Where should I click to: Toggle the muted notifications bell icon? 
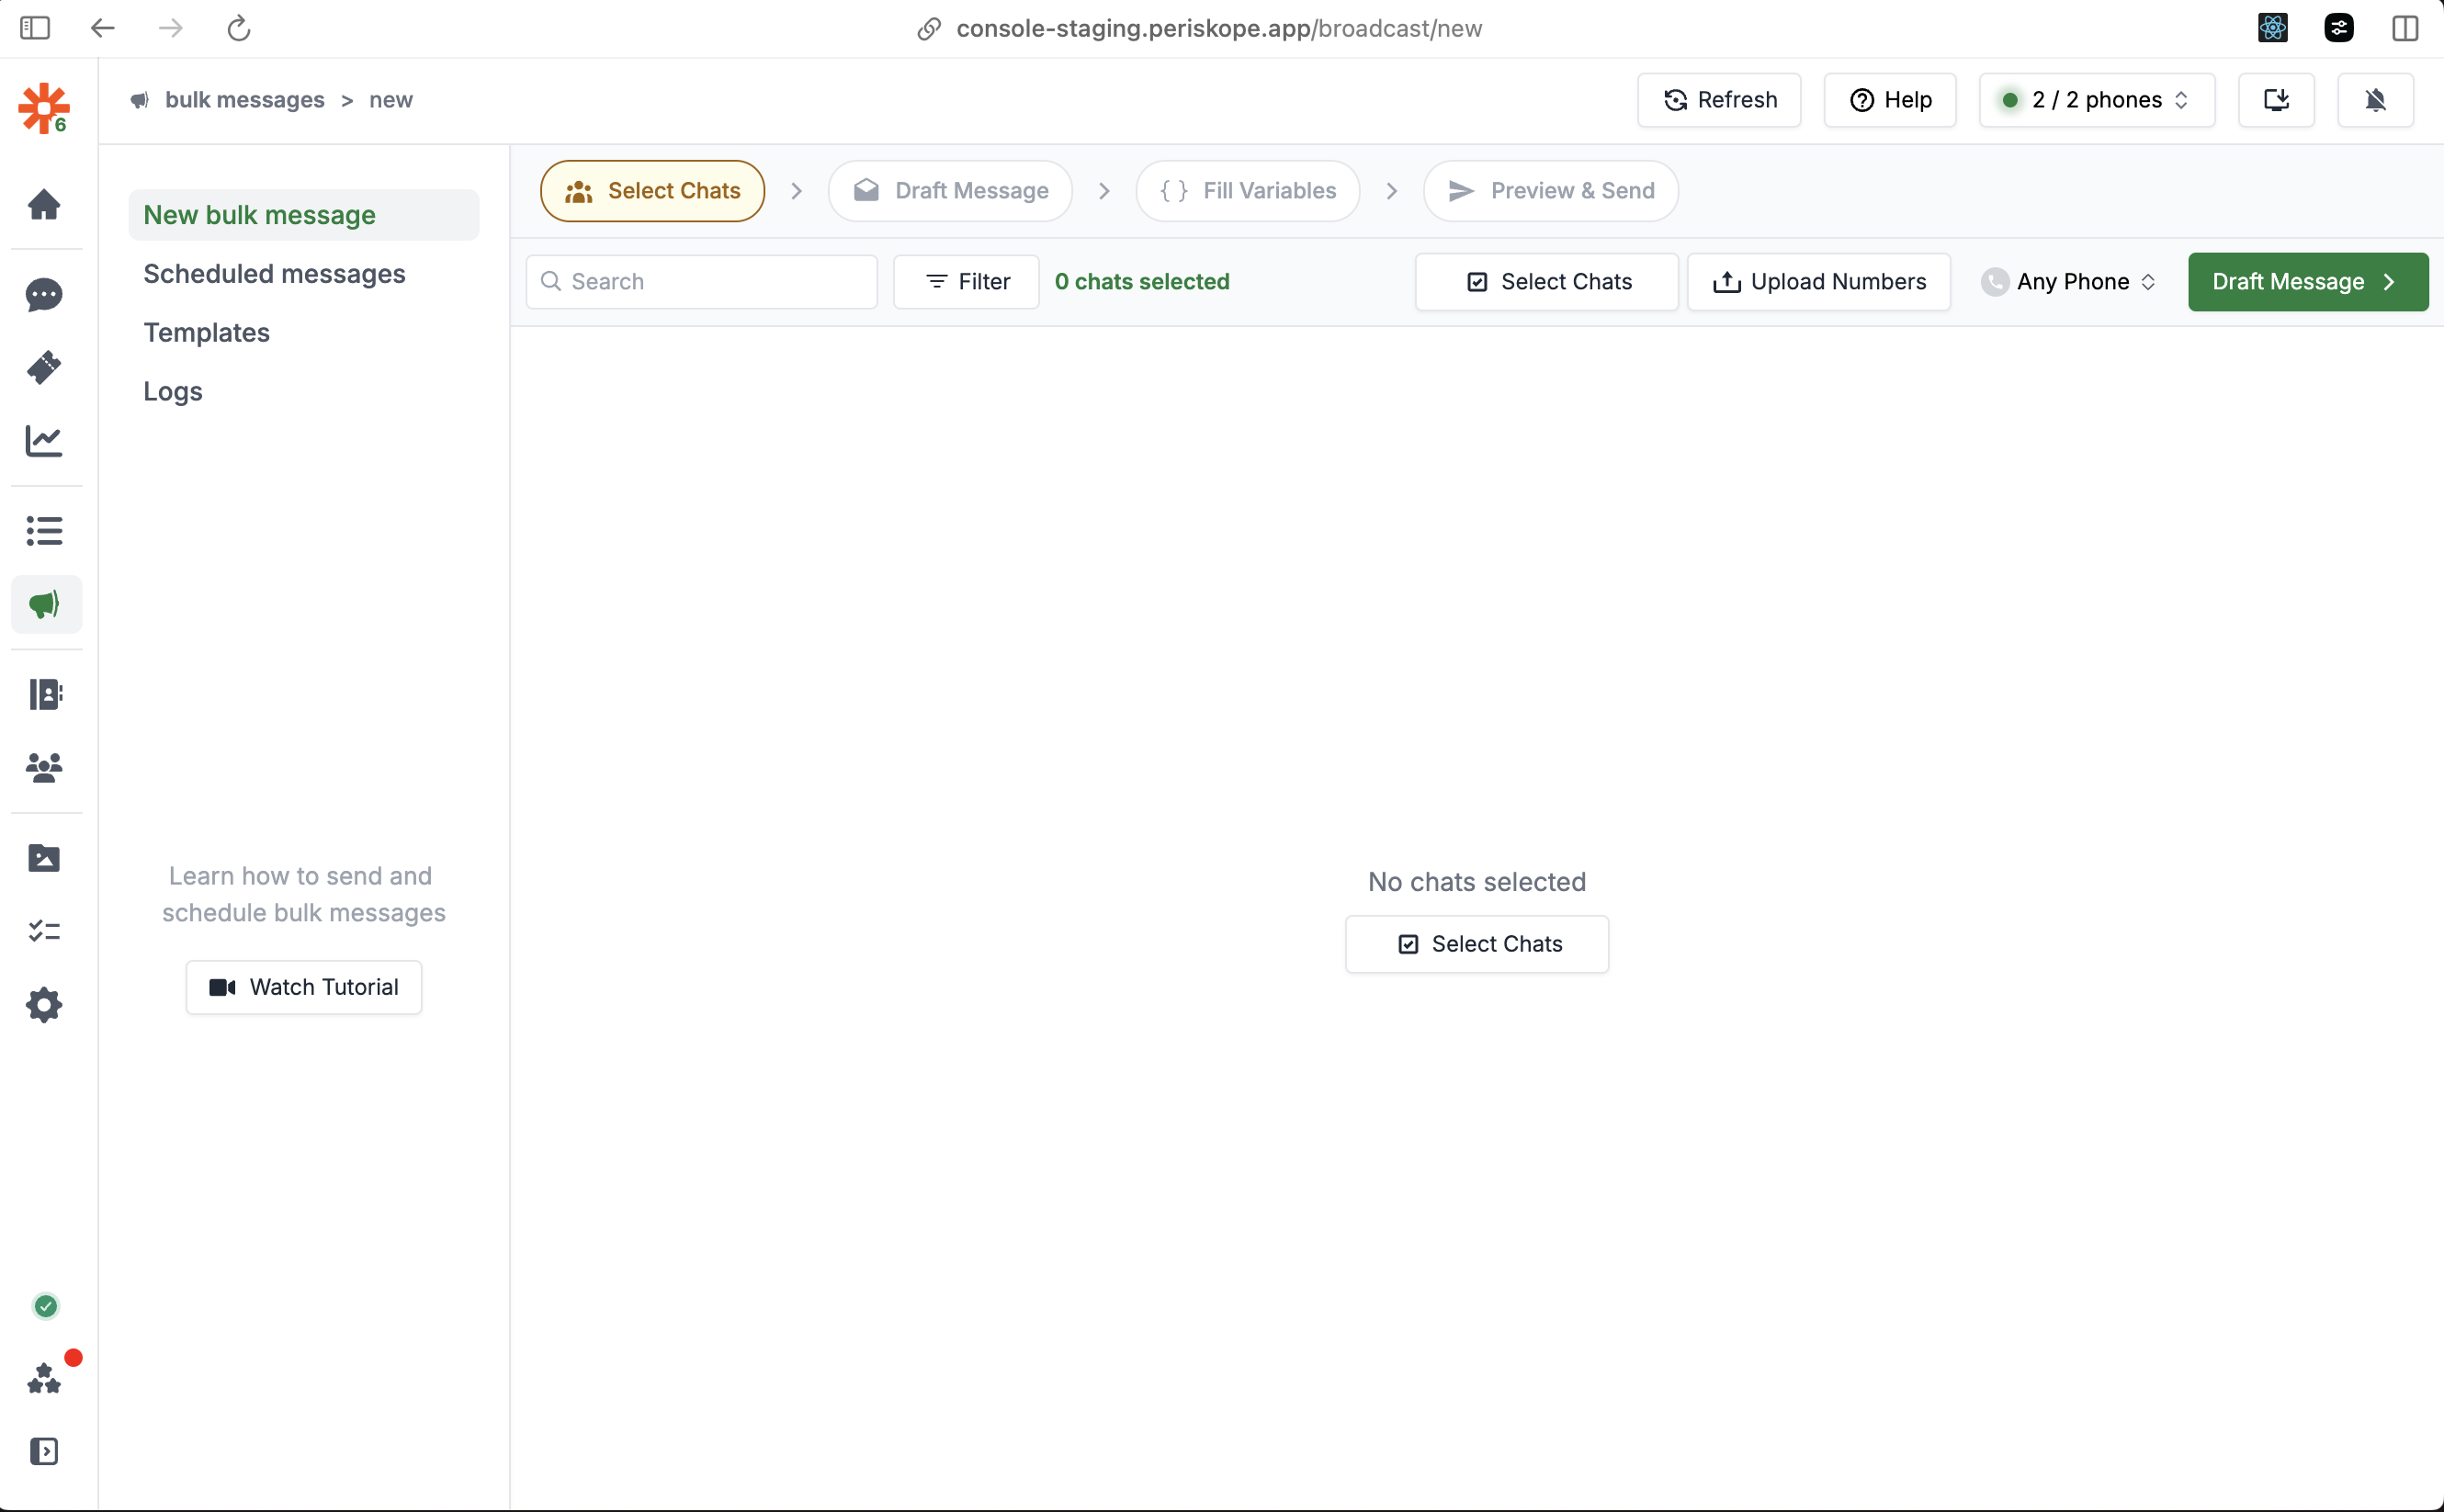coord(2376,100)
